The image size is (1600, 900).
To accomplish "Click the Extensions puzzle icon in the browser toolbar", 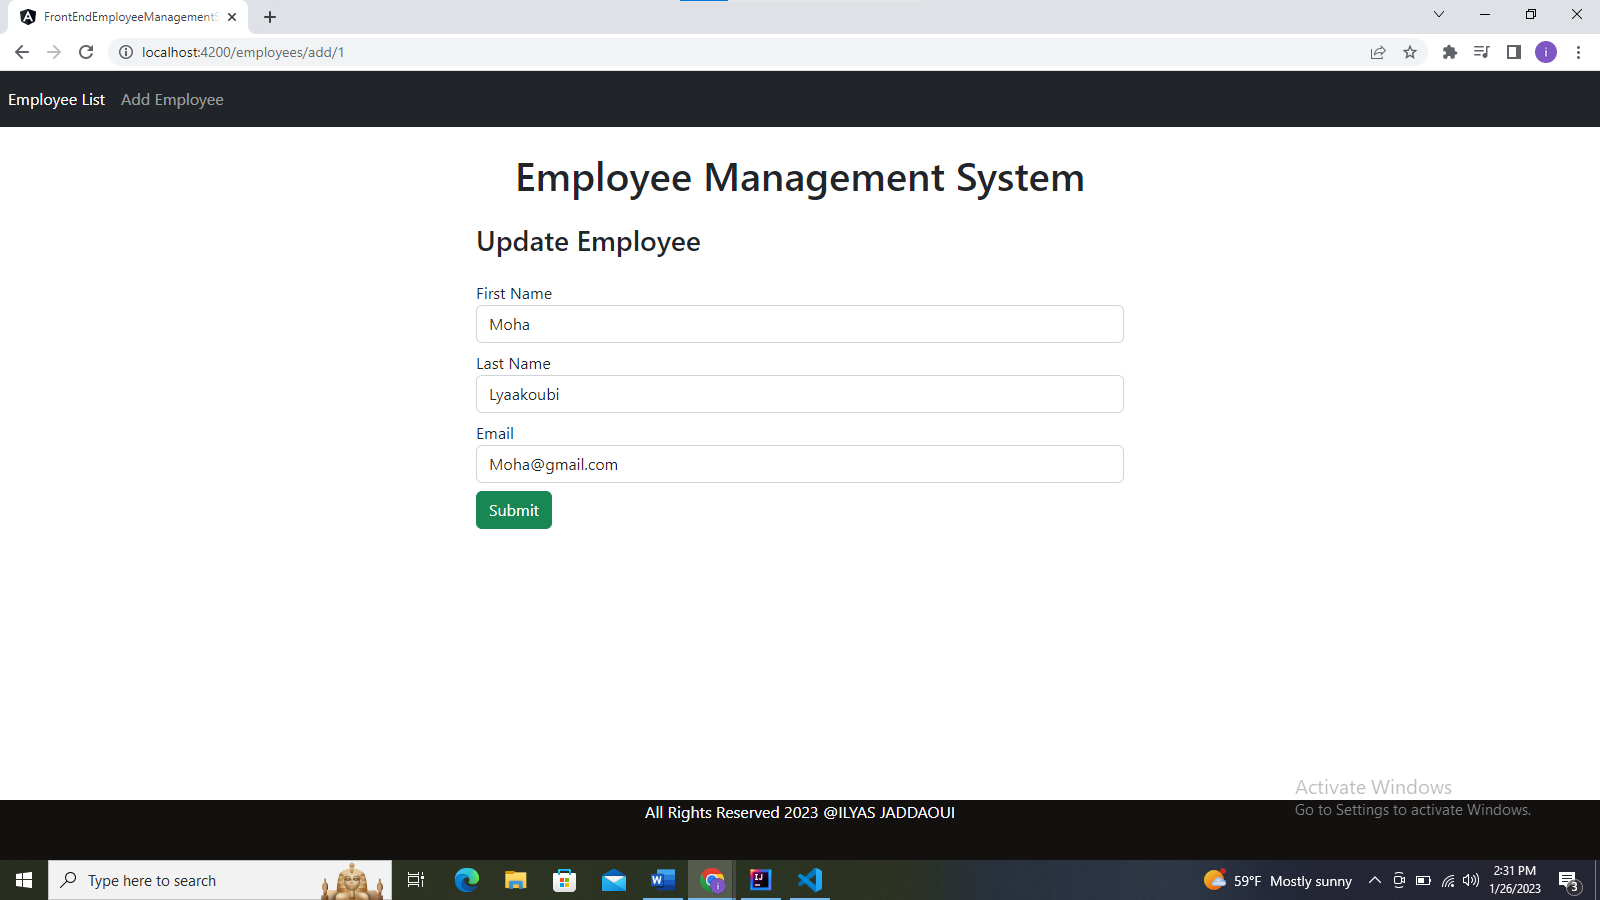I will tap(1449, 52).
